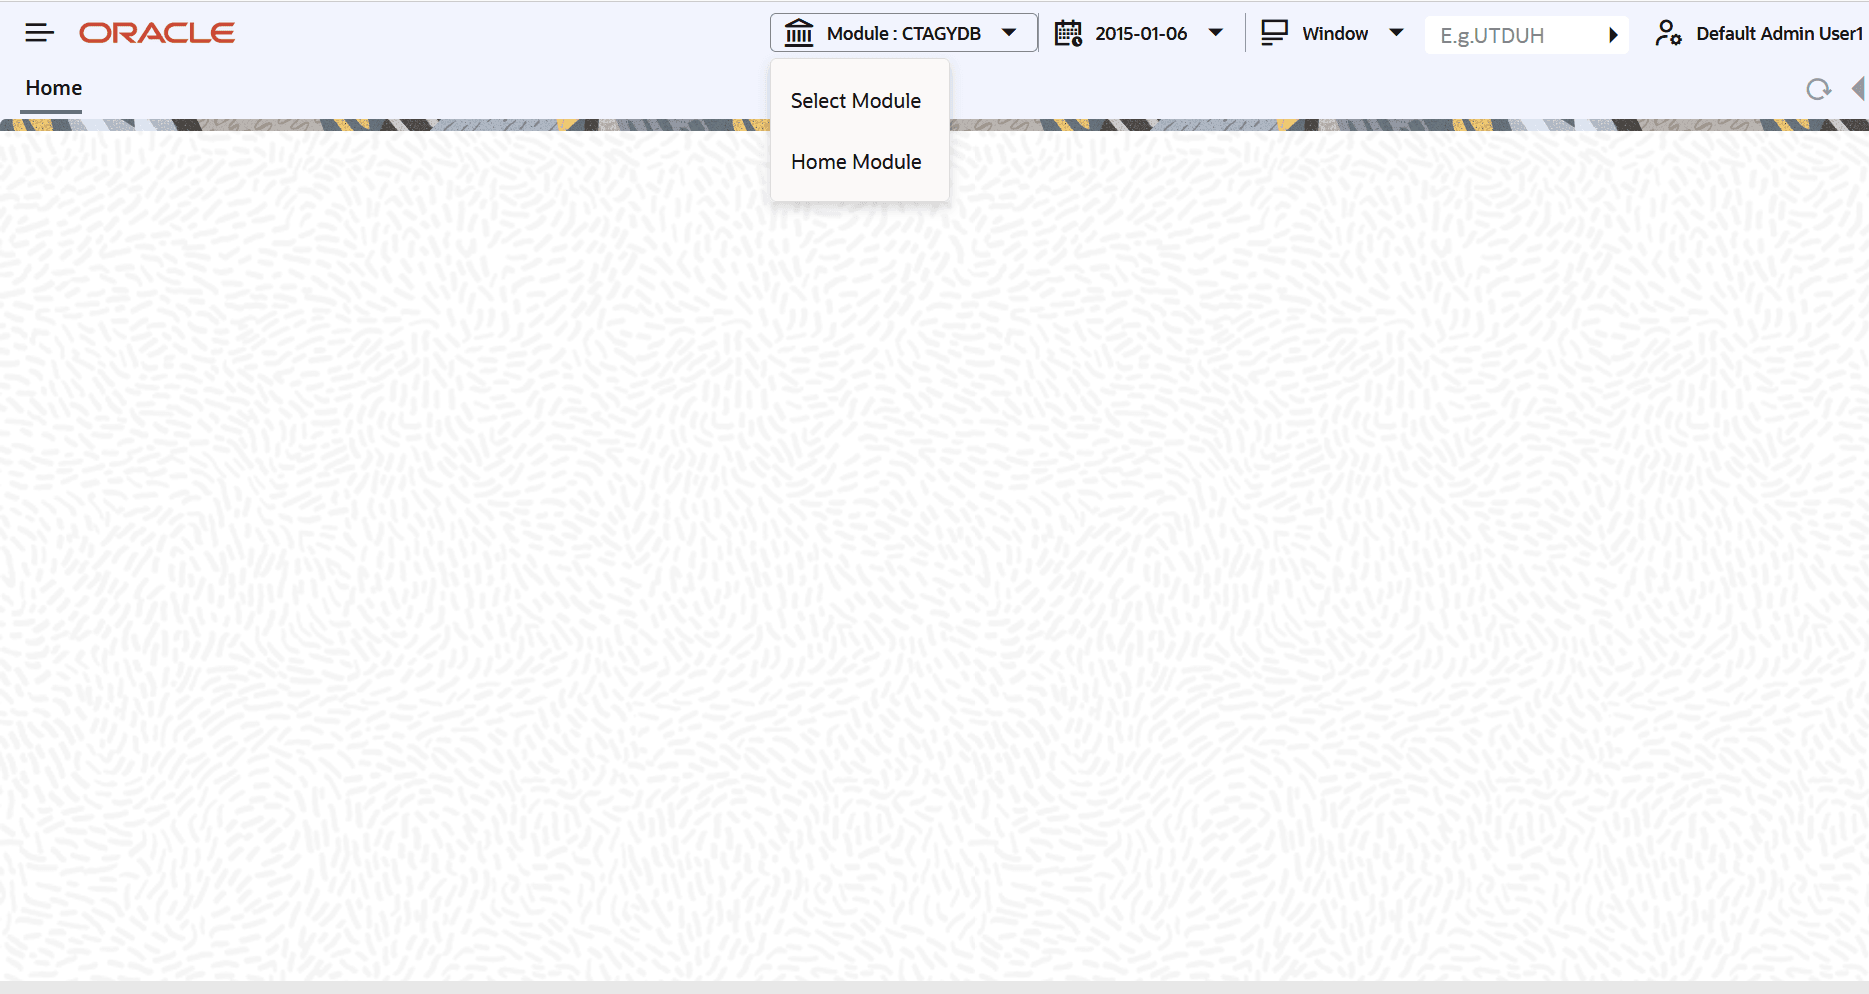Switch to the Home tab

pos(54,88)
